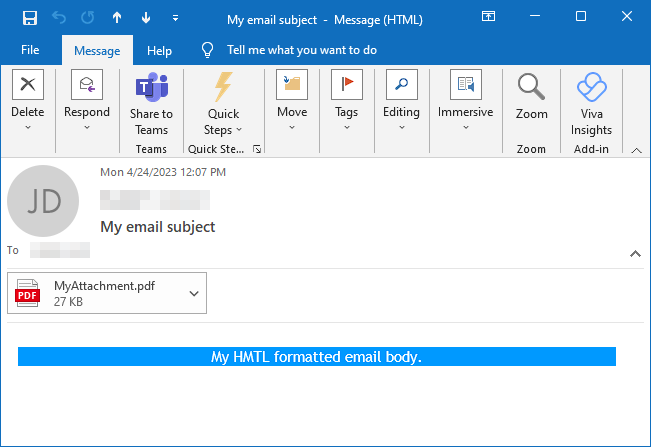Screen dimensions: 651x447
Task: Go to previous item with up arrow
Action: [117, 18]
